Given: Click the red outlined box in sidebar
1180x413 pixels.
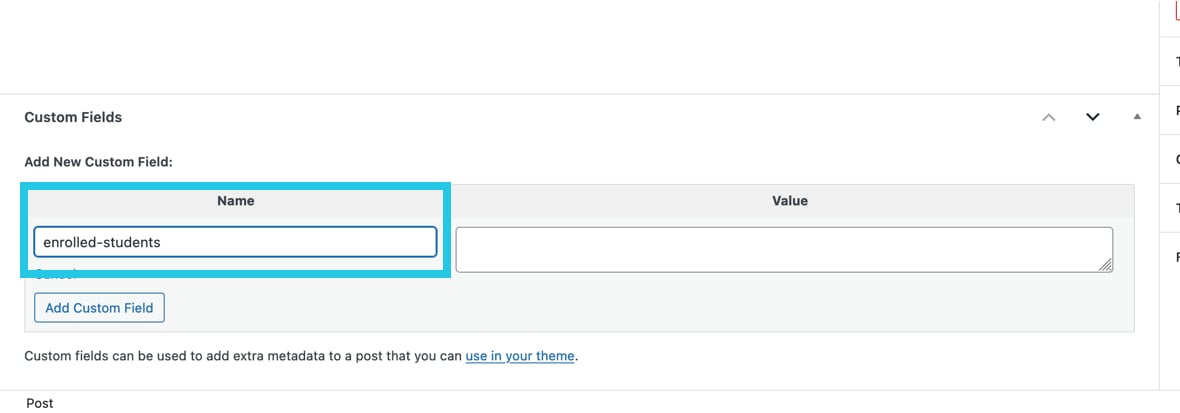Looking at the screenshot, I should 1177,11.
